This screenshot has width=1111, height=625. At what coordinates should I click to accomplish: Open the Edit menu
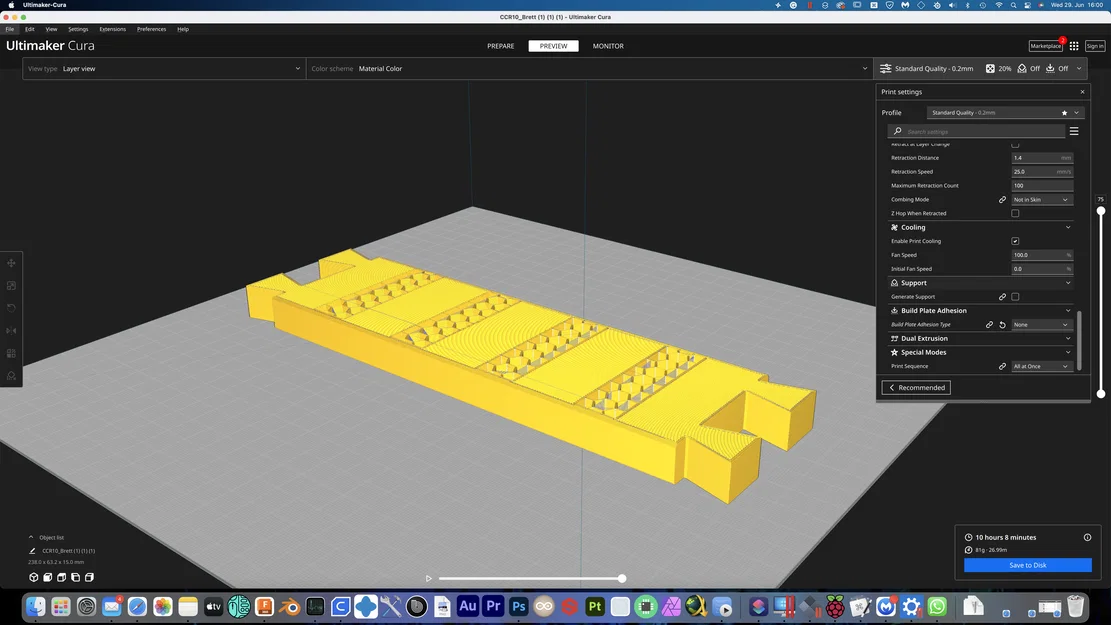click(x=30, y=29)
